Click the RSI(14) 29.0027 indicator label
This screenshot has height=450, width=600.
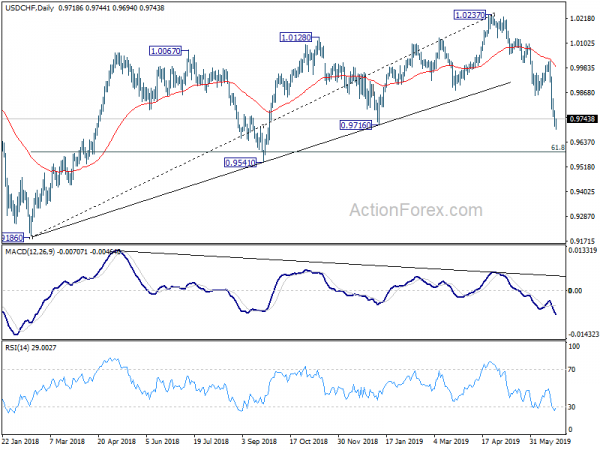(x=30, y=347)
